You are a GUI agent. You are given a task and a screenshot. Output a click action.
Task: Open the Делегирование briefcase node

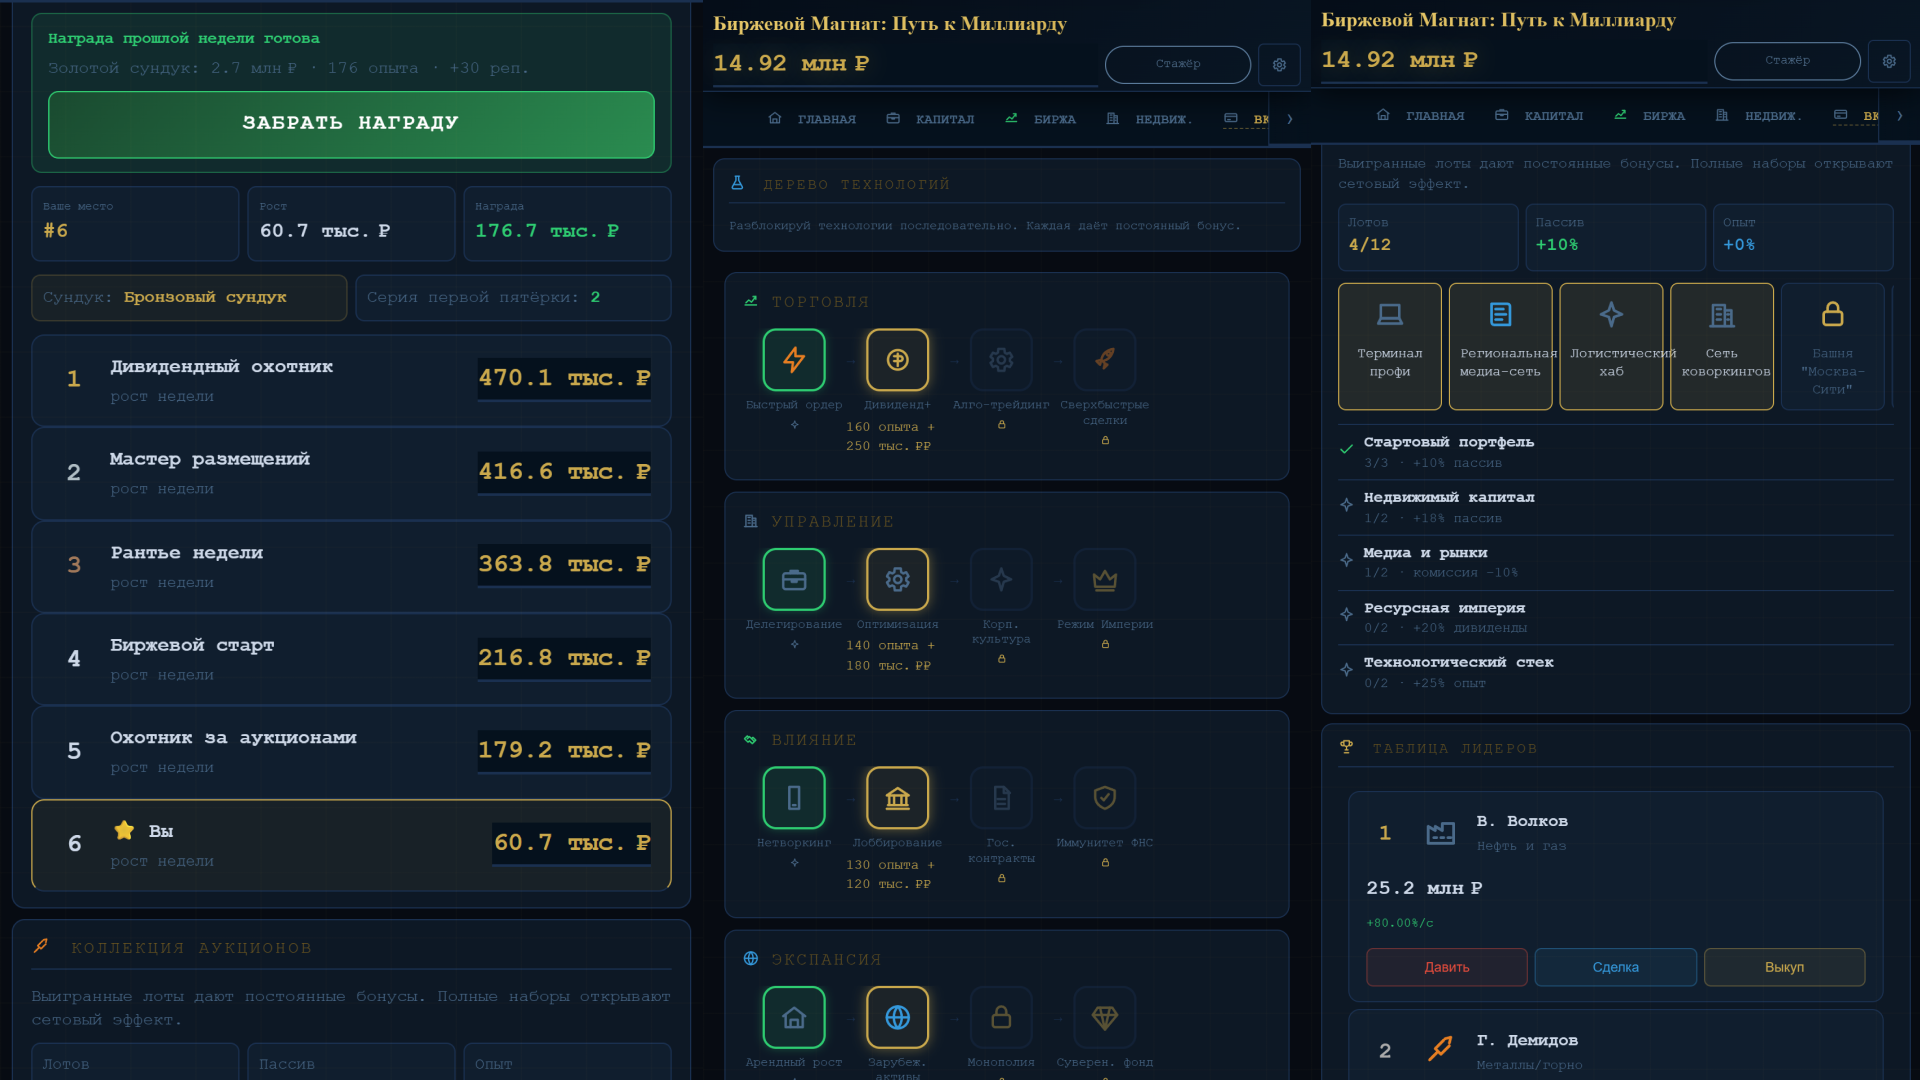794,579
